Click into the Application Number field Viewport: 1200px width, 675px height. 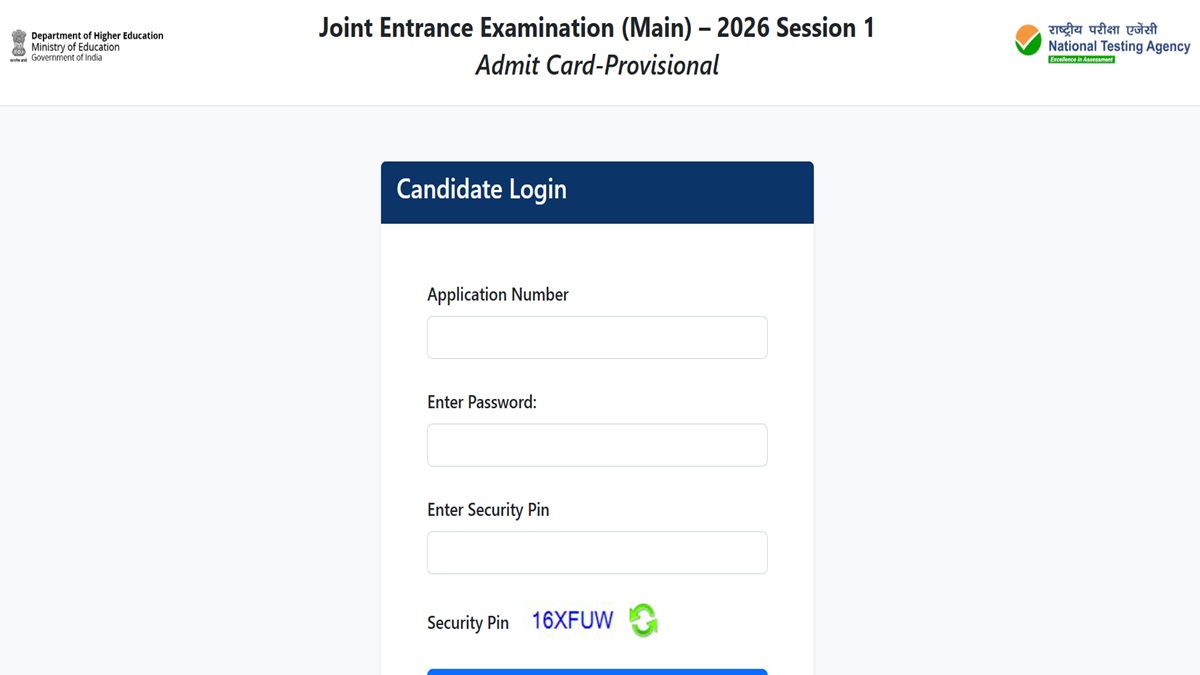pos(597,337)
